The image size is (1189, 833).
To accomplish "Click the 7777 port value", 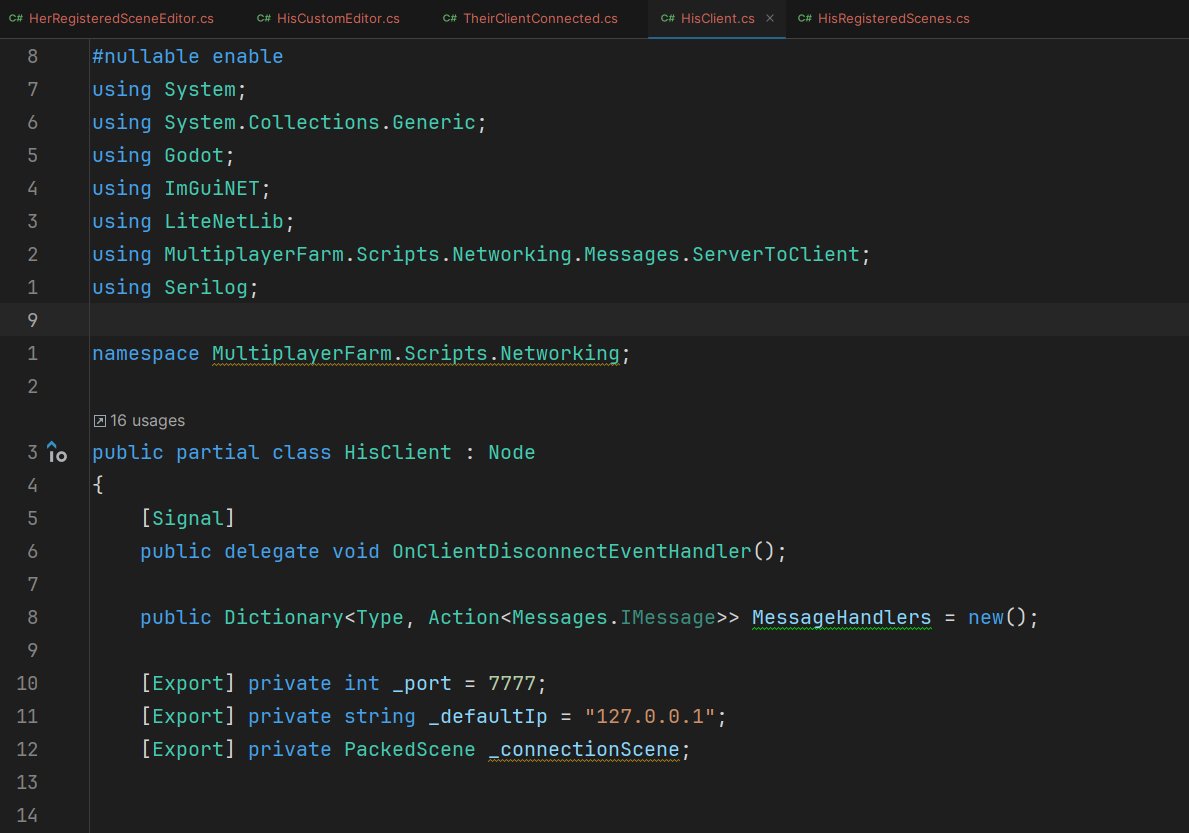I will click(511, 684).
